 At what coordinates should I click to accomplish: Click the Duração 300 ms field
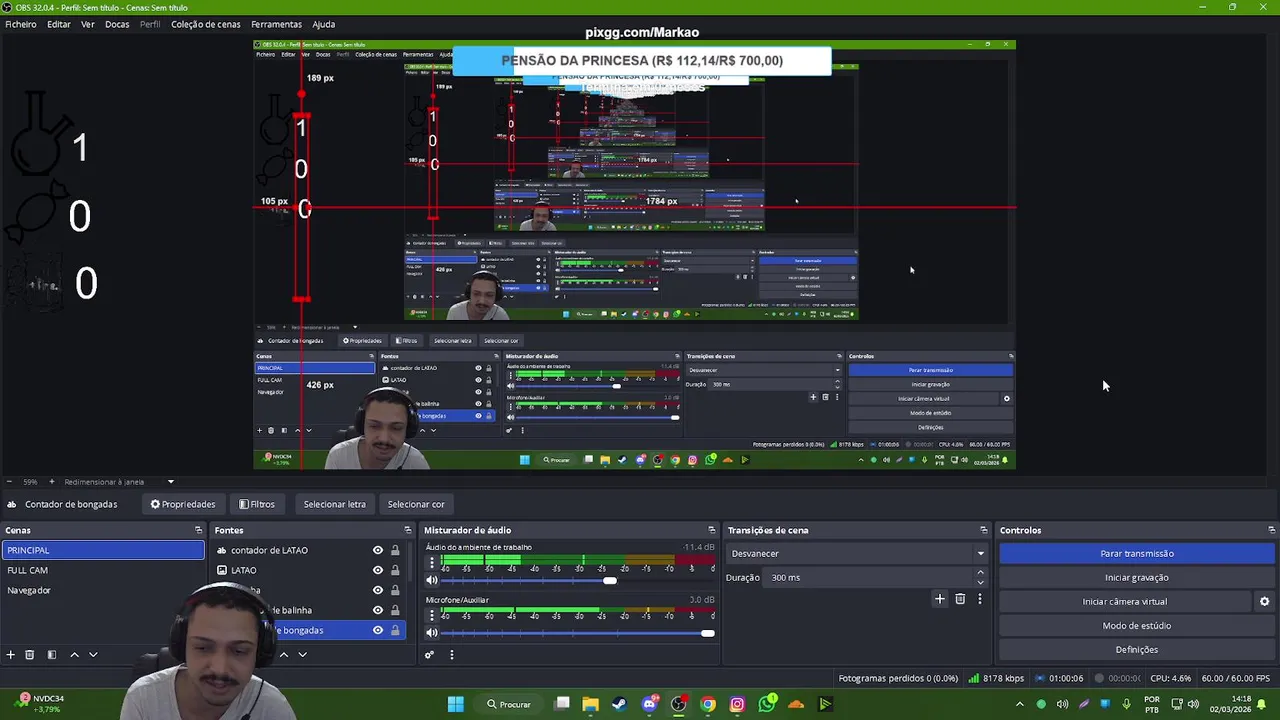(868, 577)
